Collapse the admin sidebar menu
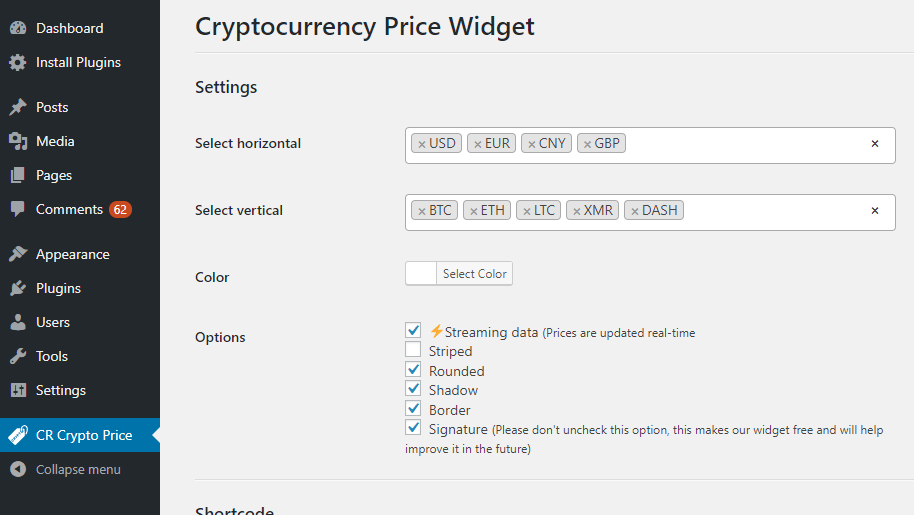The image size is (914, 515). coord(78,469)
